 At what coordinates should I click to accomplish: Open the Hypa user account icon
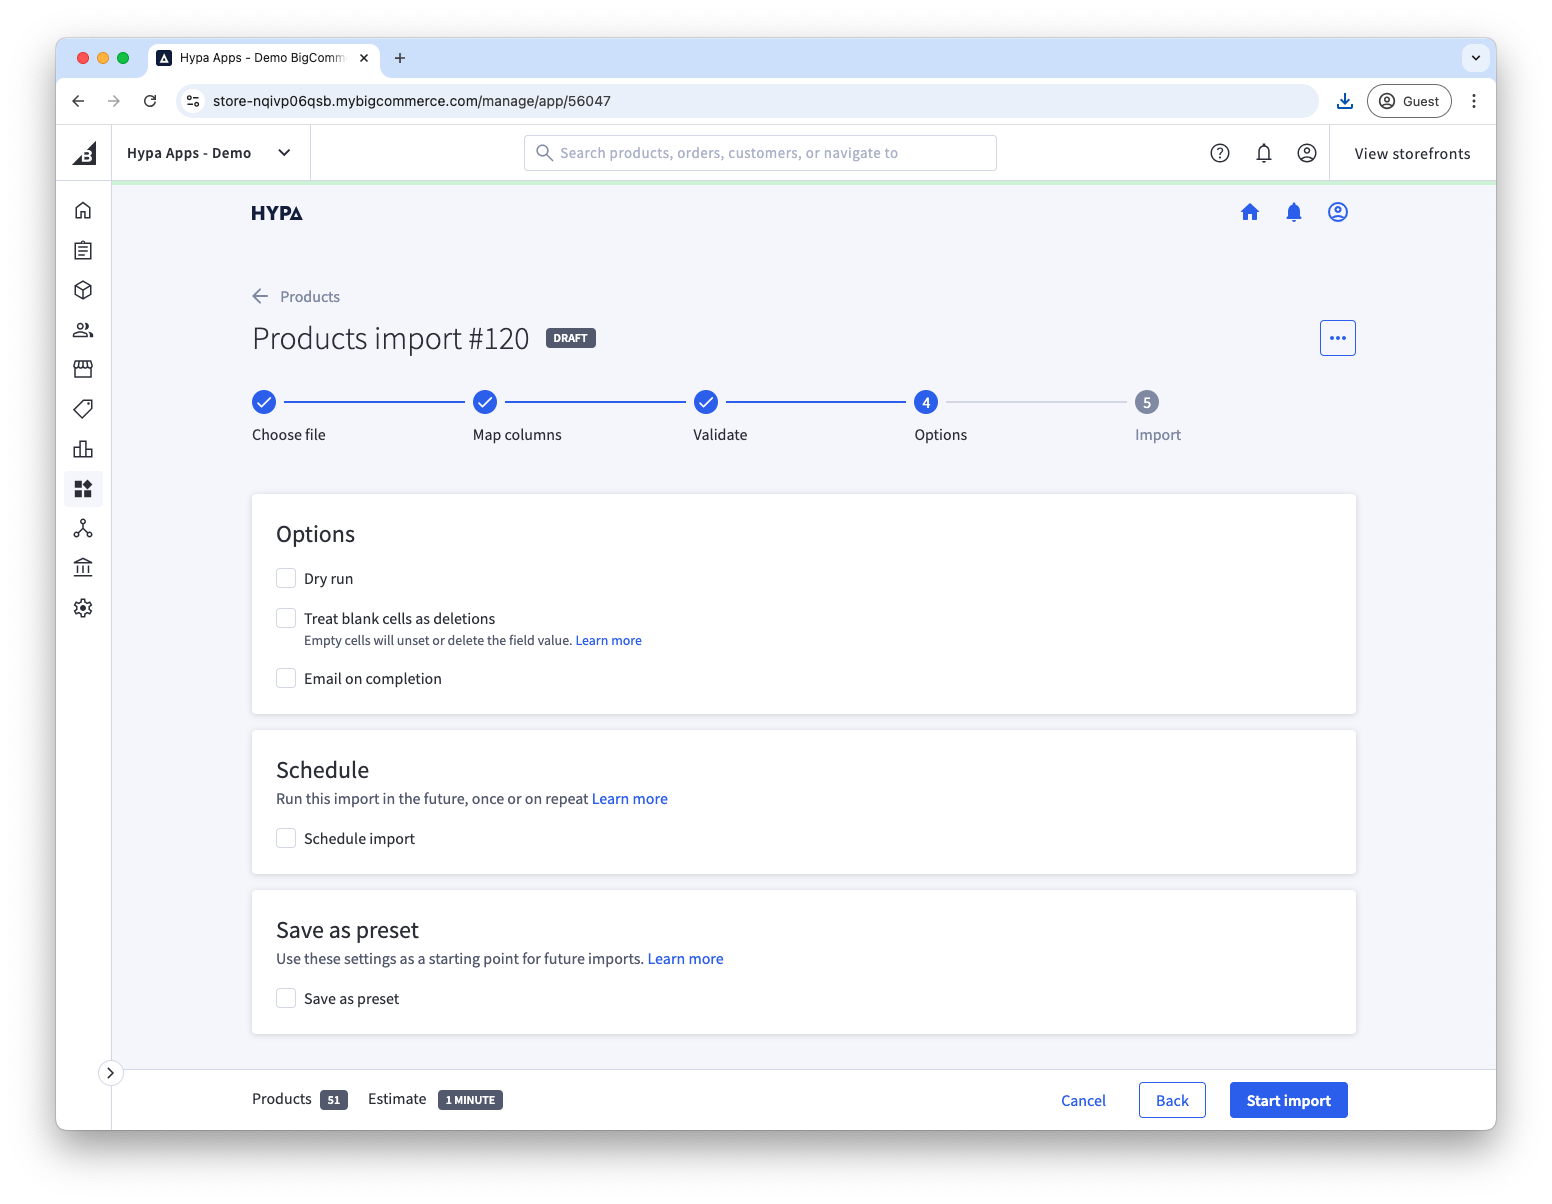[x=1337, y=212]
